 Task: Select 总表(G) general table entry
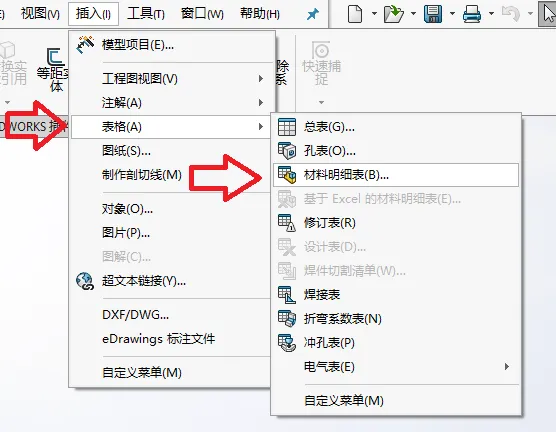coord(396,127)
